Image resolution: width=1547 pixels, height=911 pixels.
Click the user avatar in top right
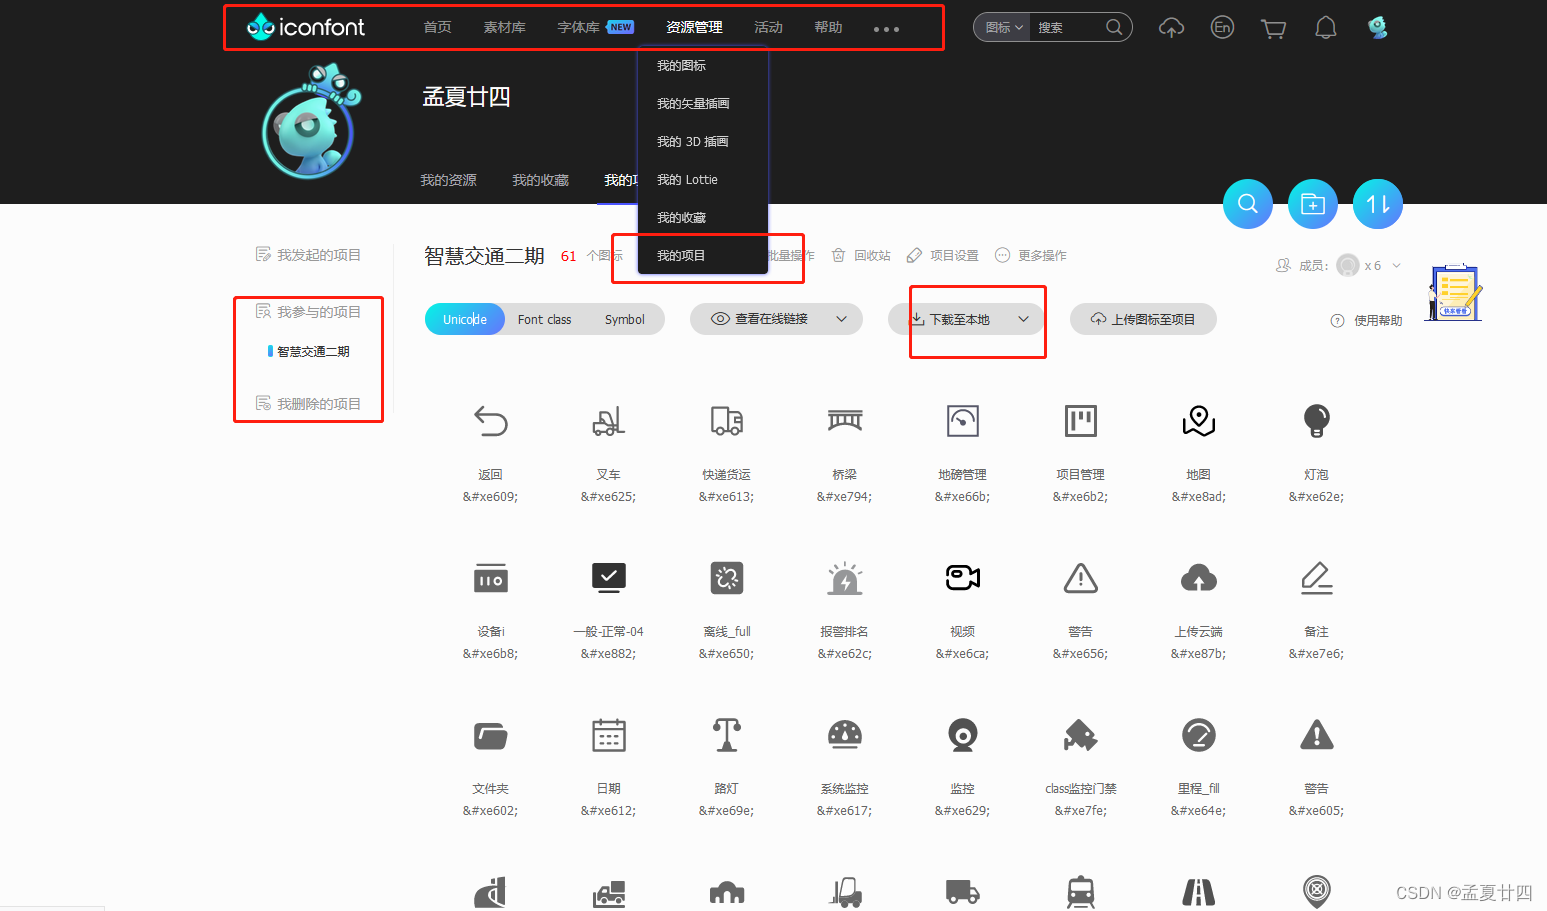[x=1377, y=27]
